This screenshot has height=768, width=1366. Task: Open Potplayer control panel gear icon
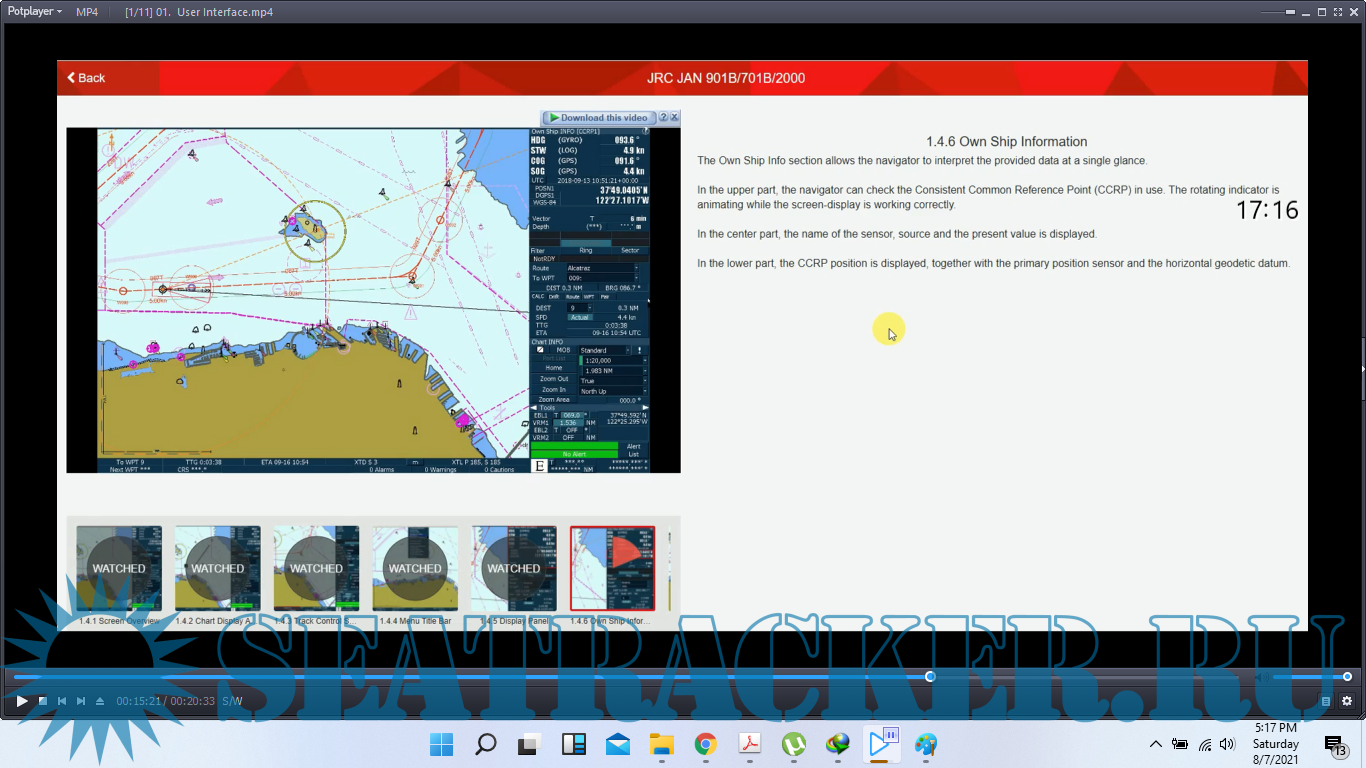1346,701
